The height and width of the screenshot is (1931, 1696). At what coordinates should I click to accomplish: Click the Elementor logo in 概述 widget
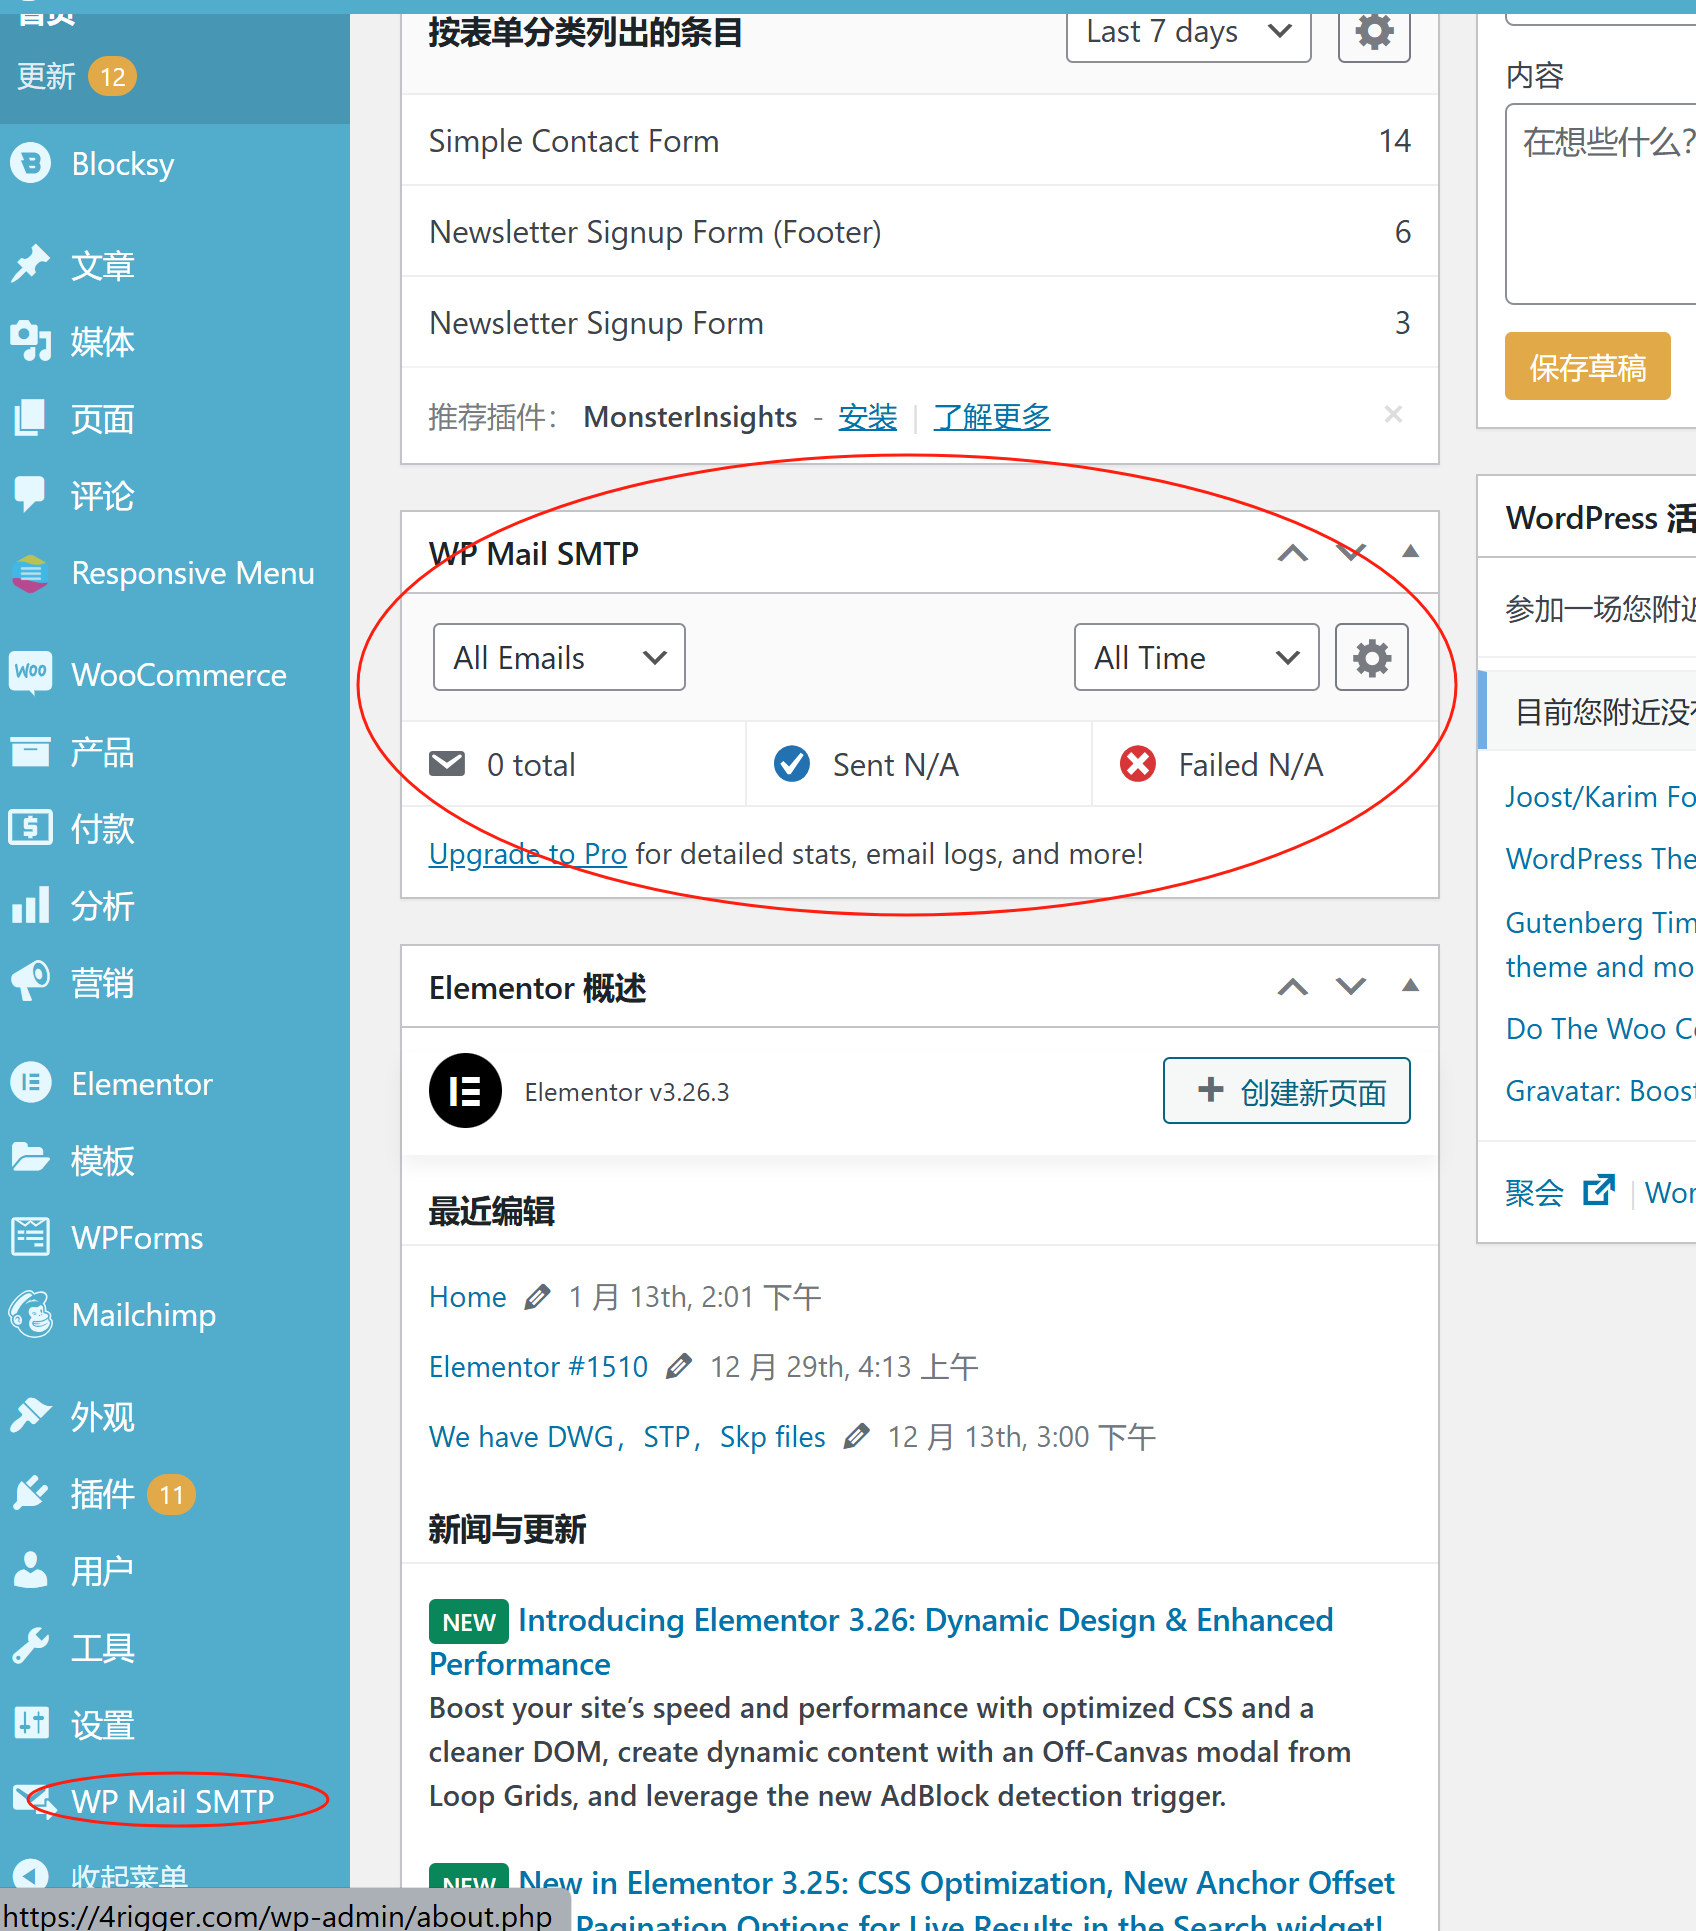click(465, 1091)
